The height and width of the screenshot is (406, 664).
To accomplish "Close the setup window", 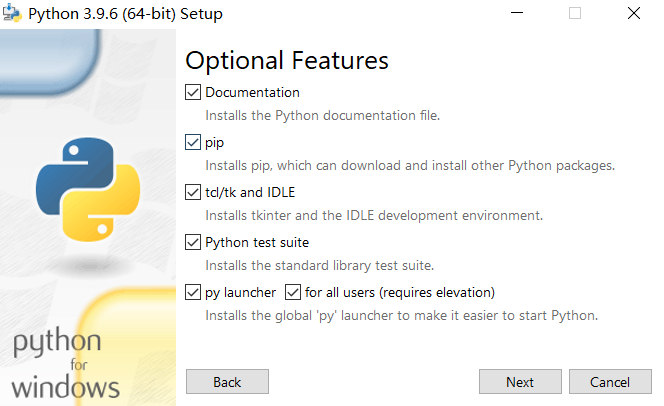I will click(x=634, y=13).
